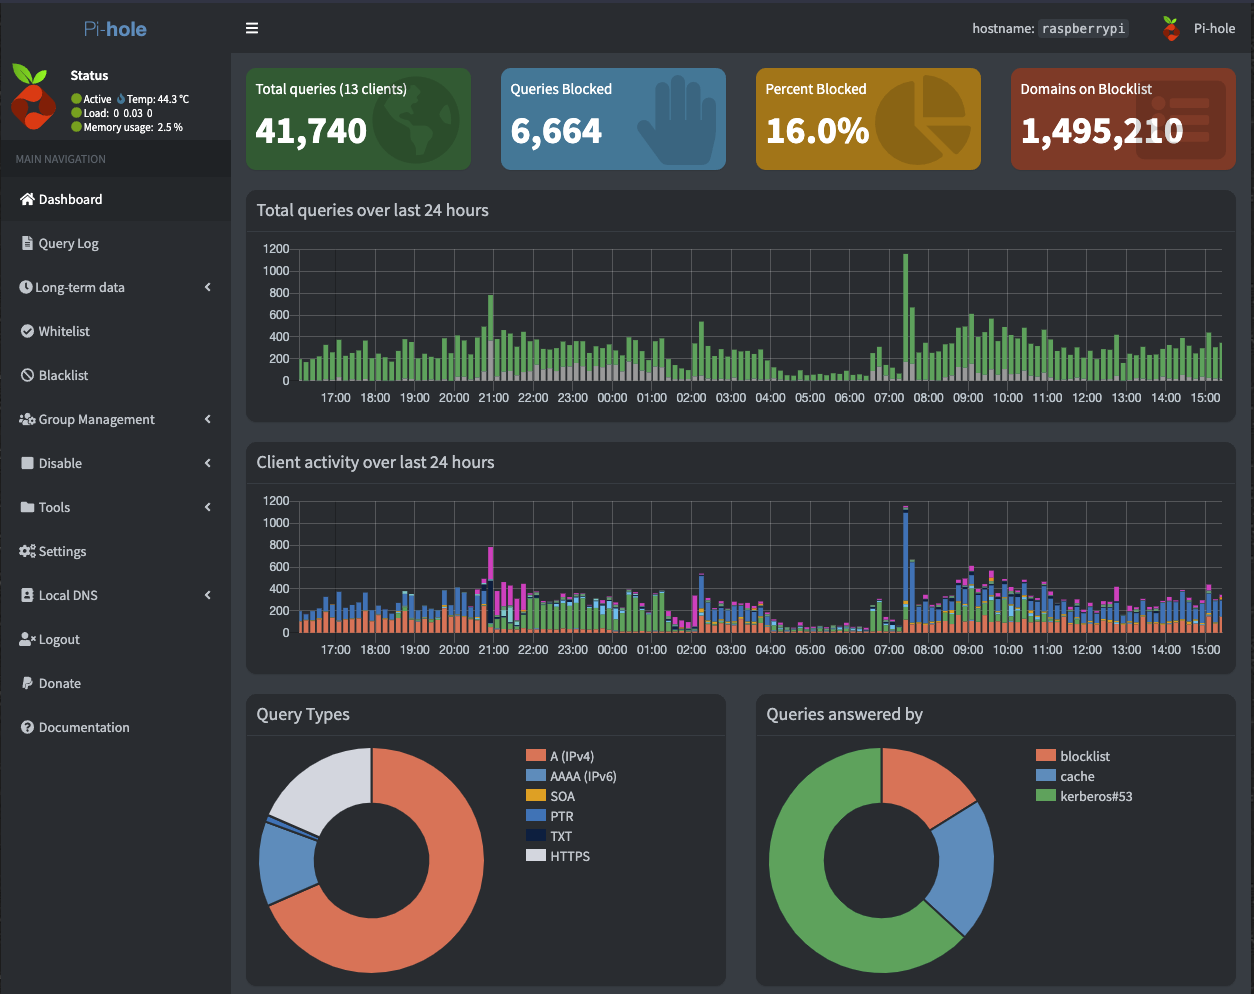The width and height of the screenshot is (1254, 994).
Task: Click the Documentation question-mark icon
Action: pyautogui.click(x=28, y=727)
